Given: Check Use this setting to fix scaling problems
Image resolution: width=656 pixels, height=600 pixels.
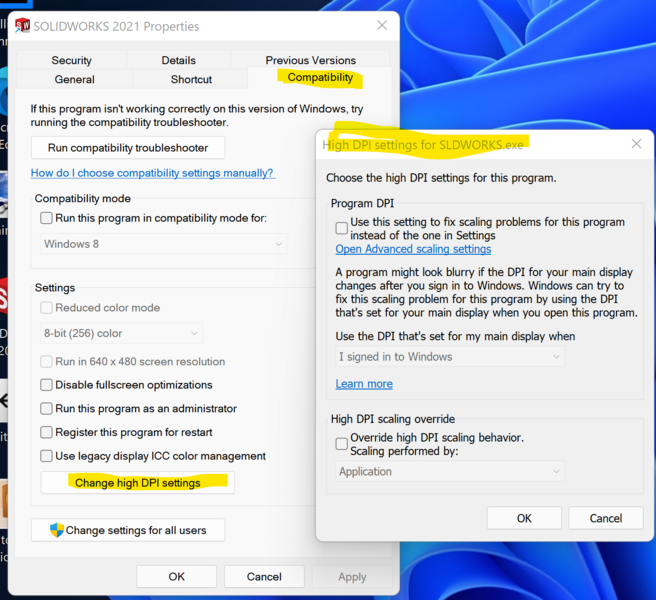Looking at the screenshot, I should [342, 228].
